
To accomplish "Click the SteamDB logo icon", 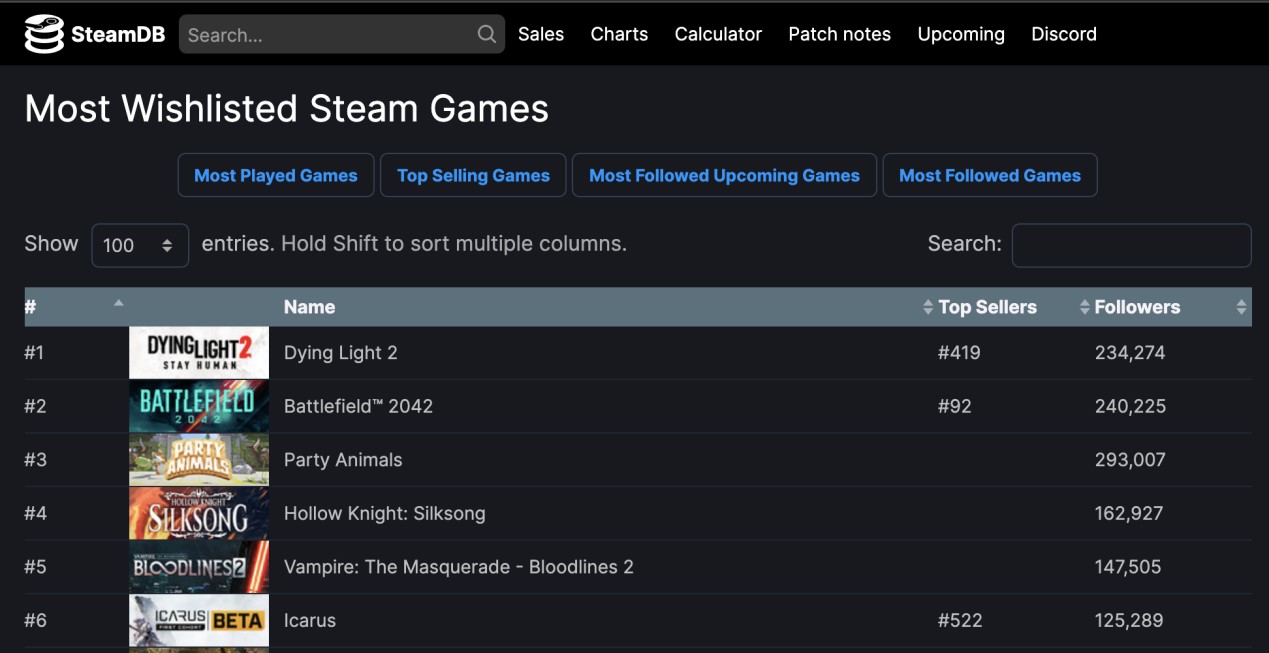I will tap(43, 34).
